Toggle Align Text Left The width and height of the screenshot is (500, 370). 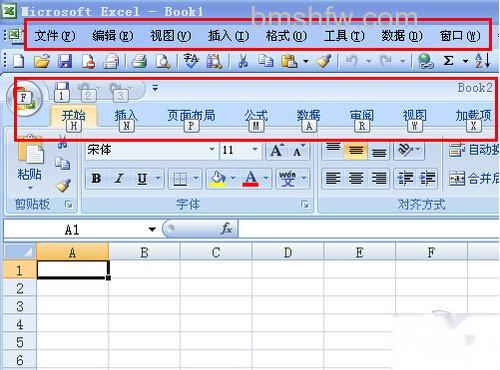pos(333,179)
